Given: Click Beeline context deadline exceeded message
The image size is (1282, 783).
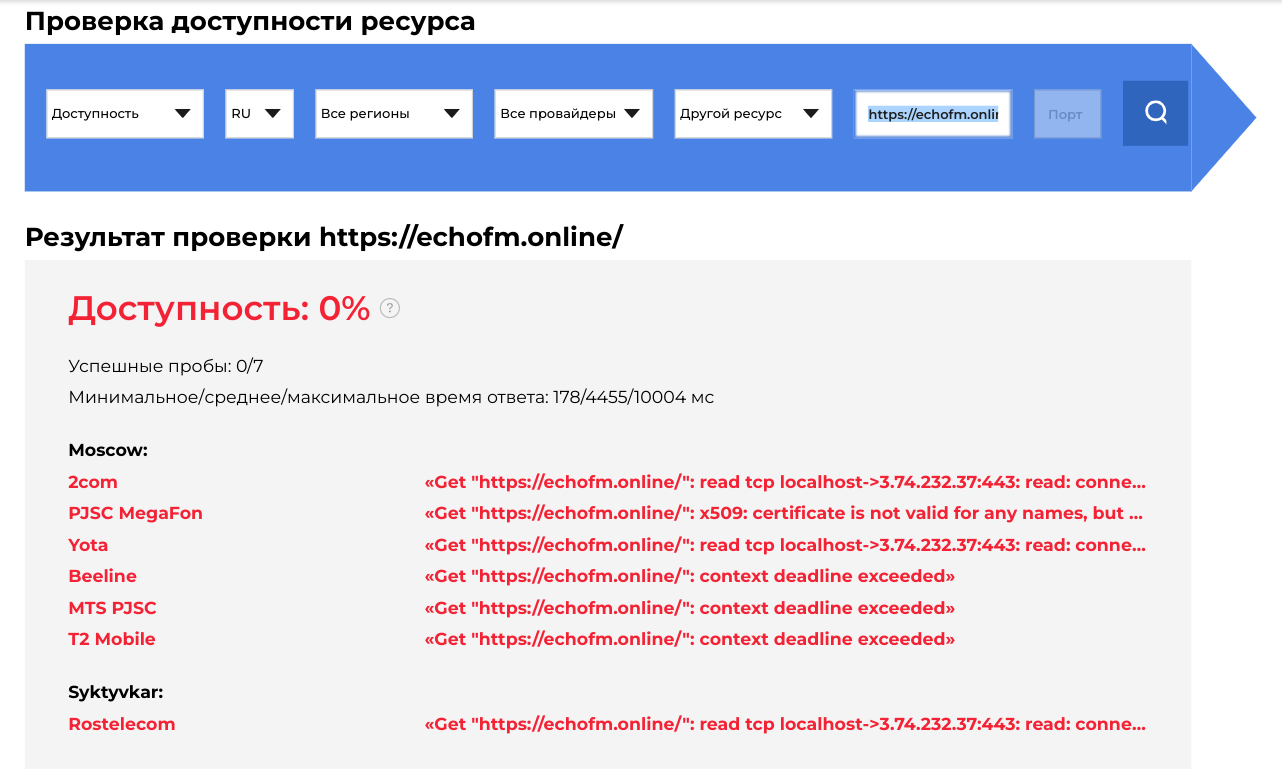Looking at the screenshot, I should pyautogui.click(x=690, y=576).
